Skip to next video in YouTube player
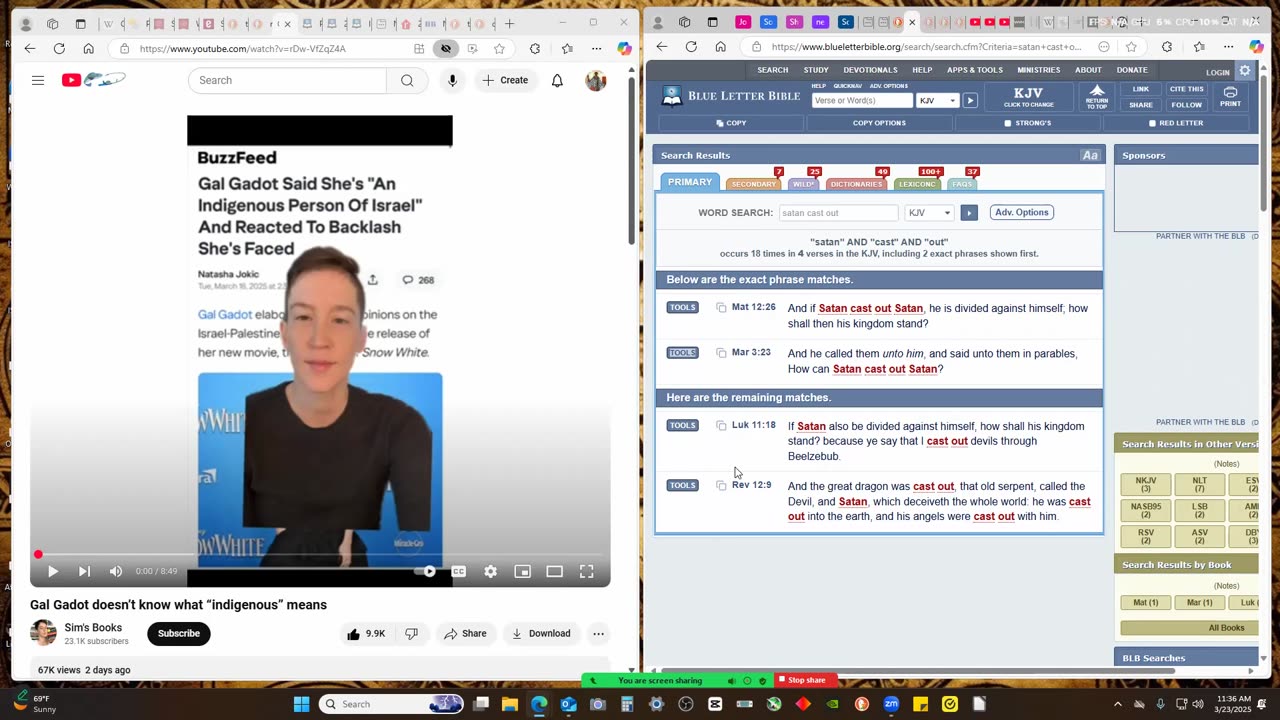 point(84,571)
